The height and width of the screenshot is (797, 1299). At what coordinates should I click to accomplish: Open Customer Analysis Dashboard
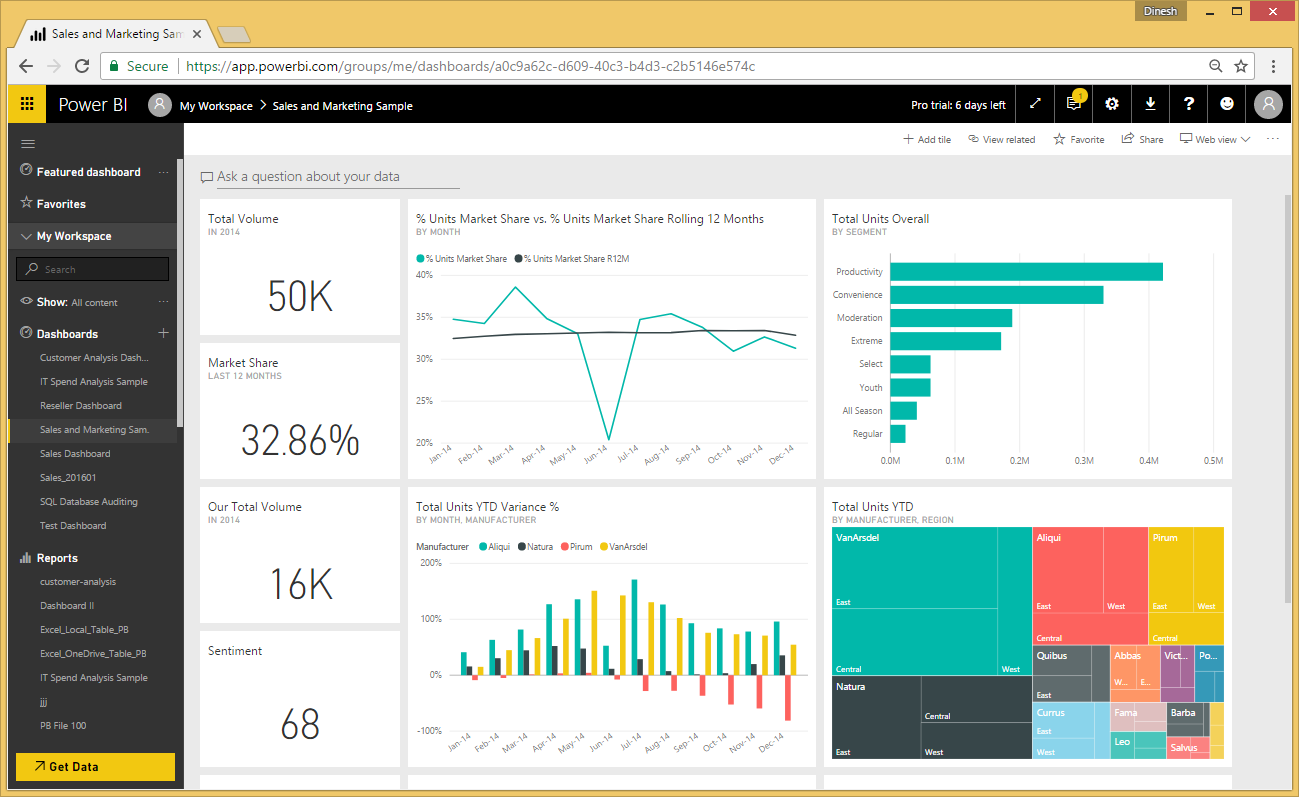point(94,357)
